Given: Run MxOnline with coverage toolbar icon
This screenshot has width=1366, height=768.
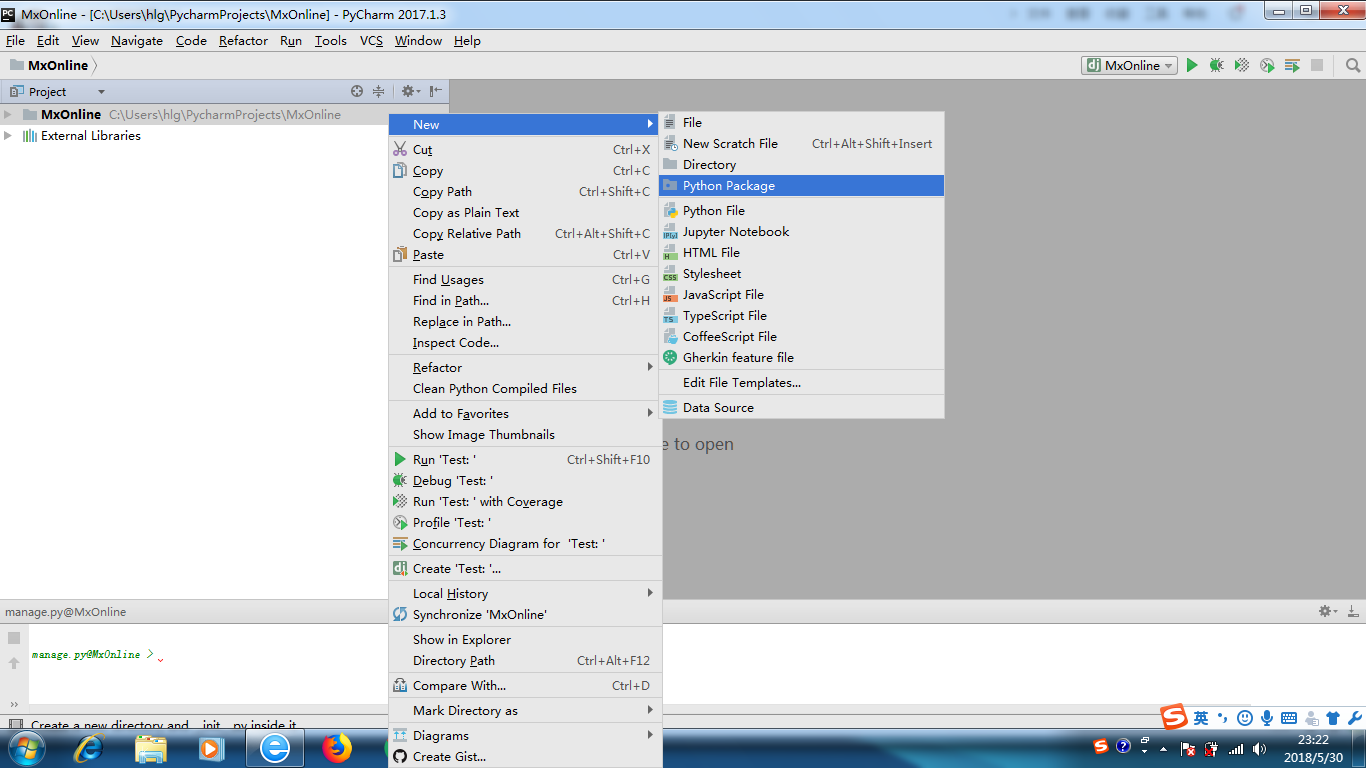Looking at the screenshot, I should pos(1241,65).
